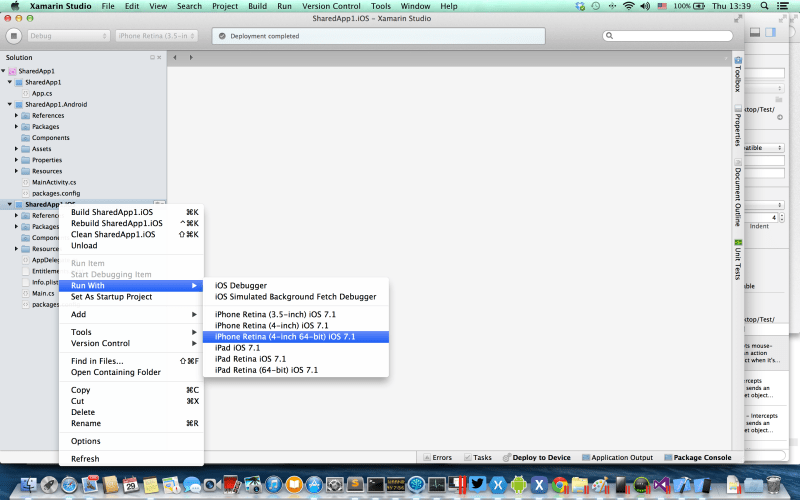This screenshot has height=500, width=800.
Task: Click the volume icon in the menu bar
Action: pyautogui.click(x=645, y=6)
